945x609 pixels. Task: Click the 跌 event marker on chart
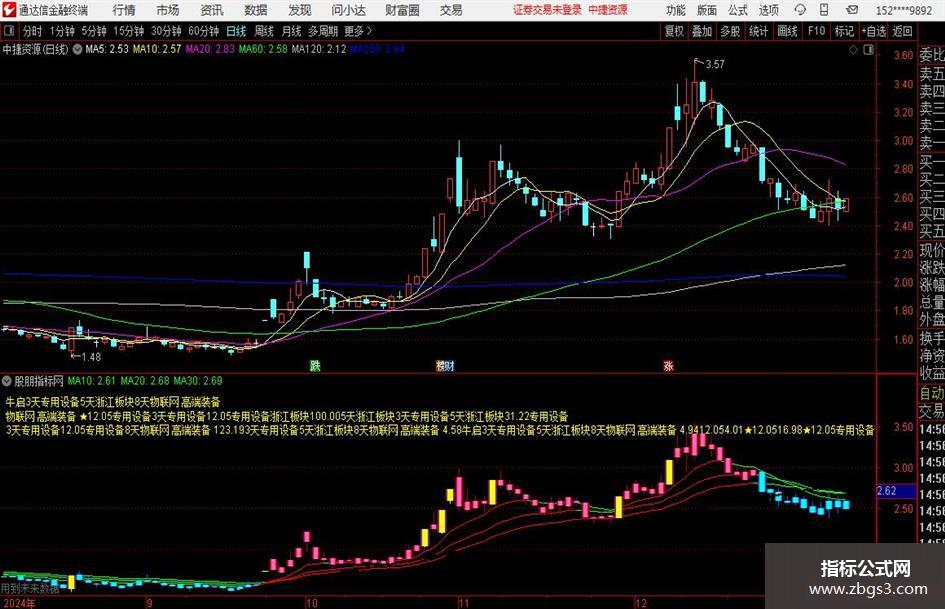click(x=315, y=365)
